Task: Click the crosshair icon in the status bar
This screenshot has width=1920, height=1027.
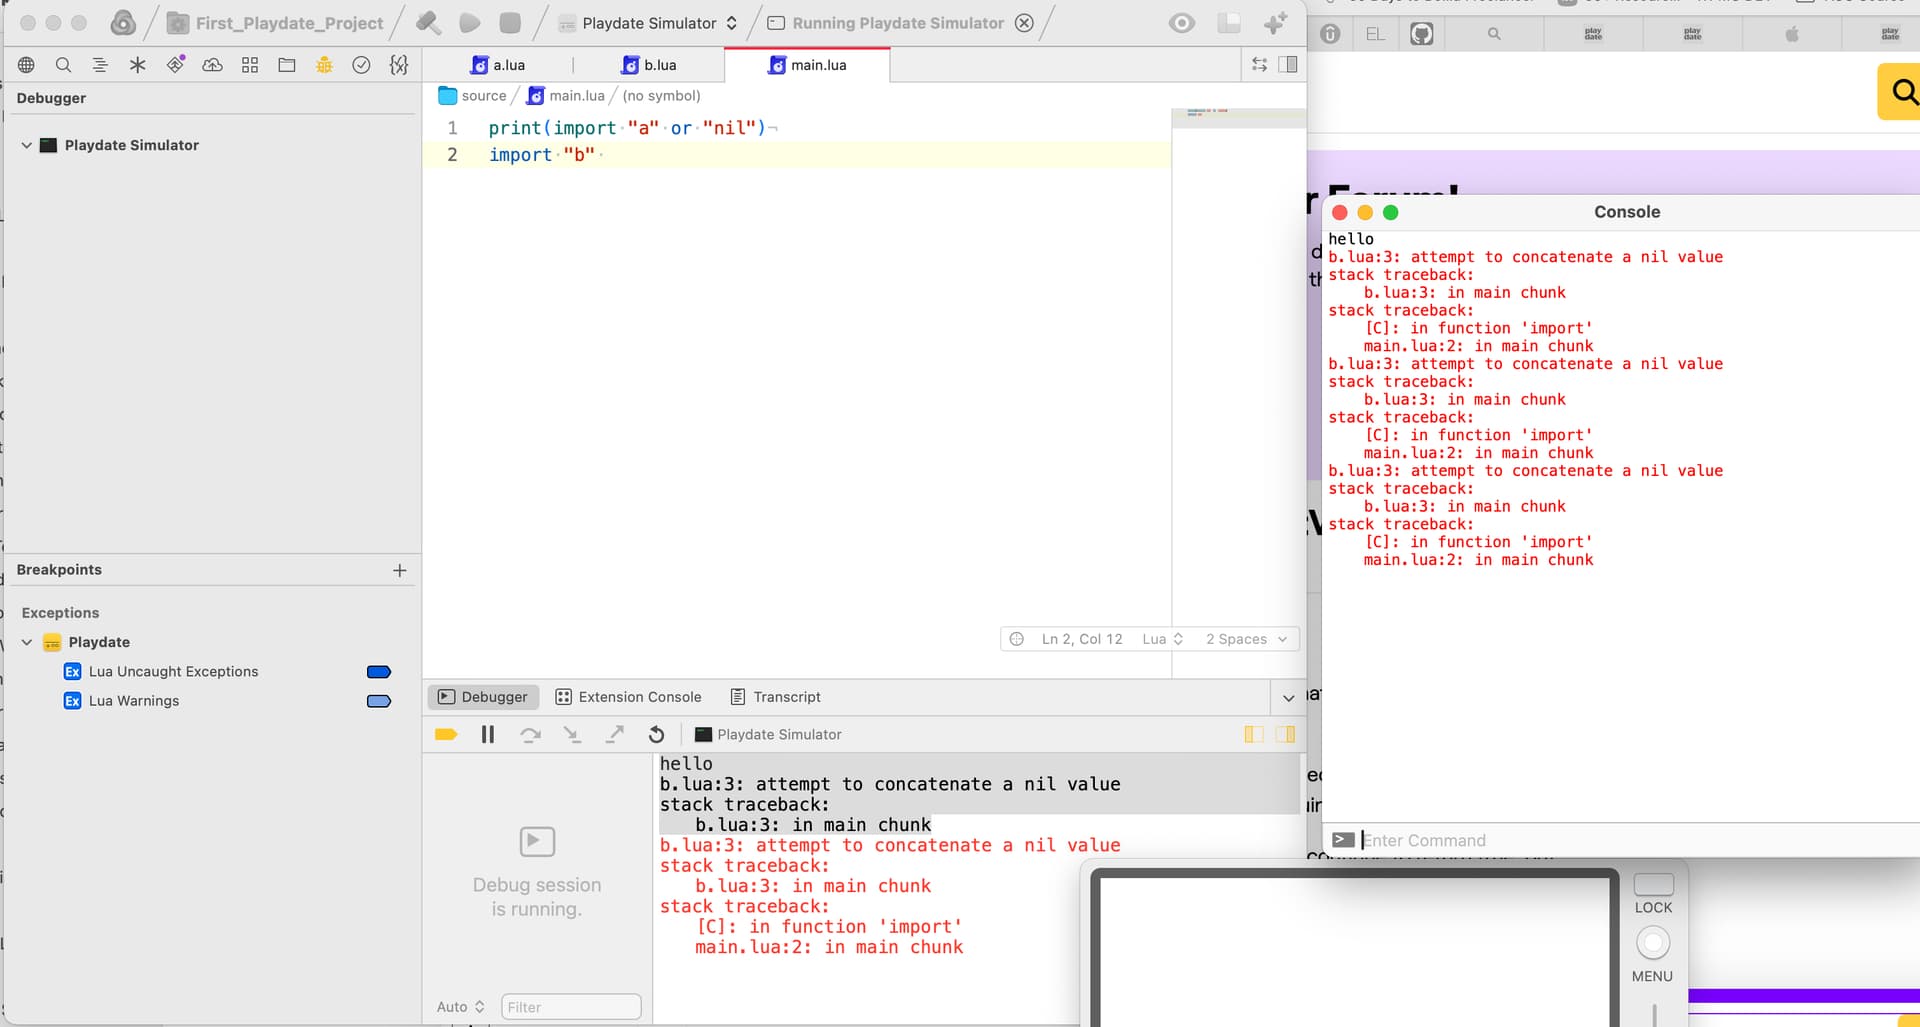Action: click(1017, 639)
